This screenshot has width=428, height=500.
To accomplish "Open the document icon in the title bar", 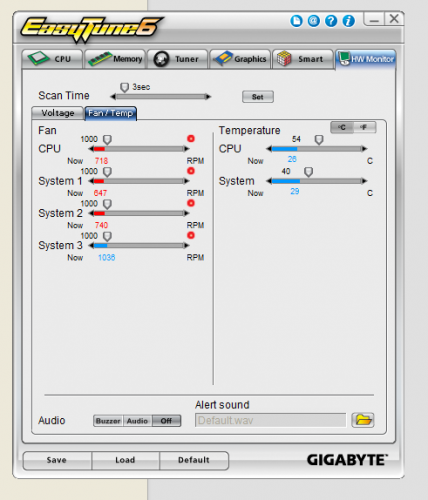I will (296, 21).
